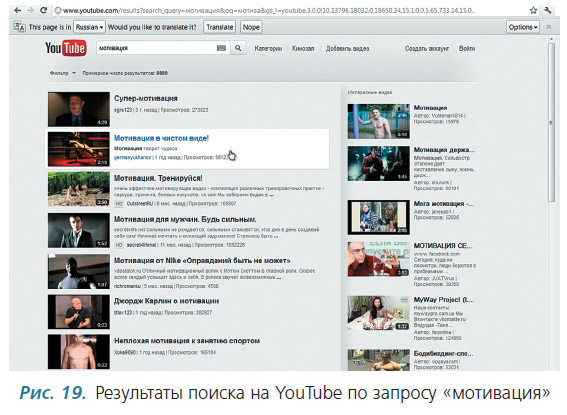567x415 pixels.
Task: Open the Russian language dropdown
Action: tap(89, 27)
